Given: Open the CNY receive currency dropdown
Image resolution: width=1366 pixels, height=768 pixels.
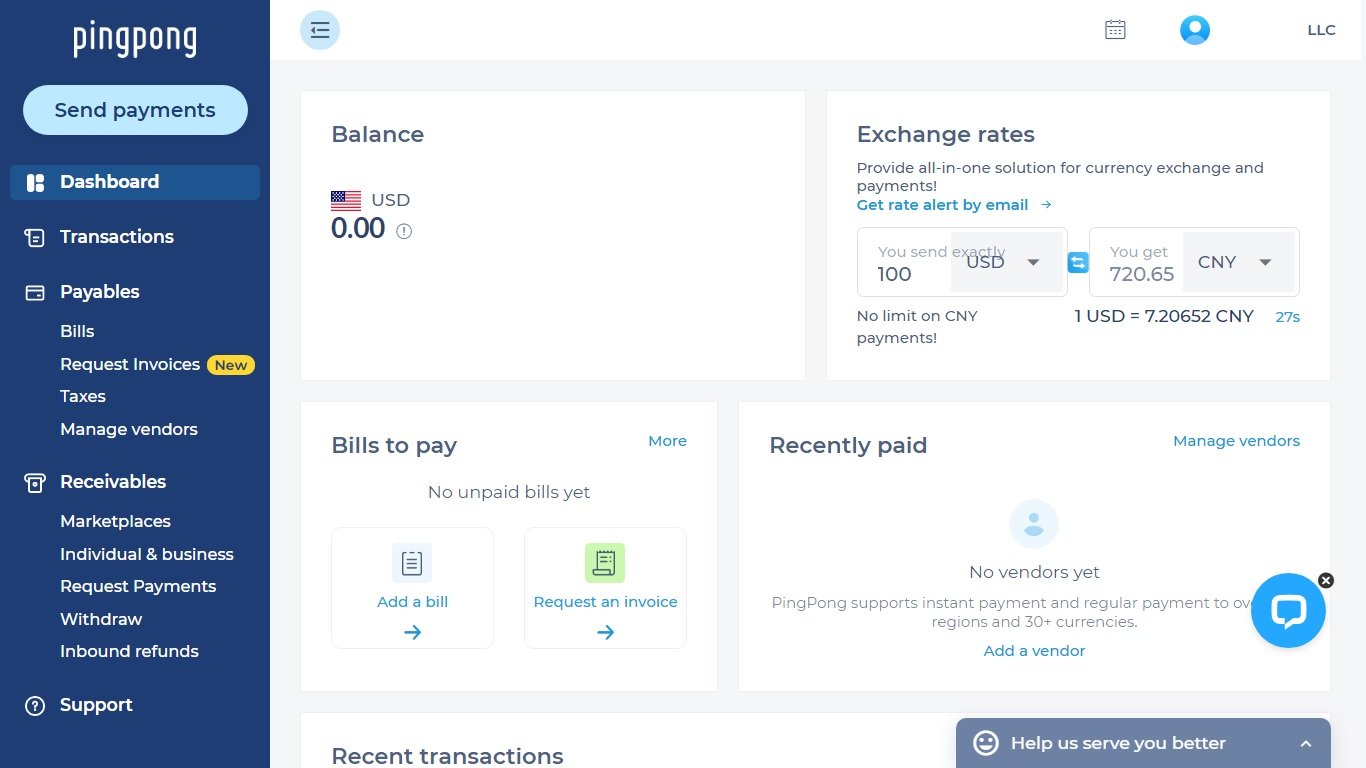Looking at the screenshot, I should (x=1238, y=262).
